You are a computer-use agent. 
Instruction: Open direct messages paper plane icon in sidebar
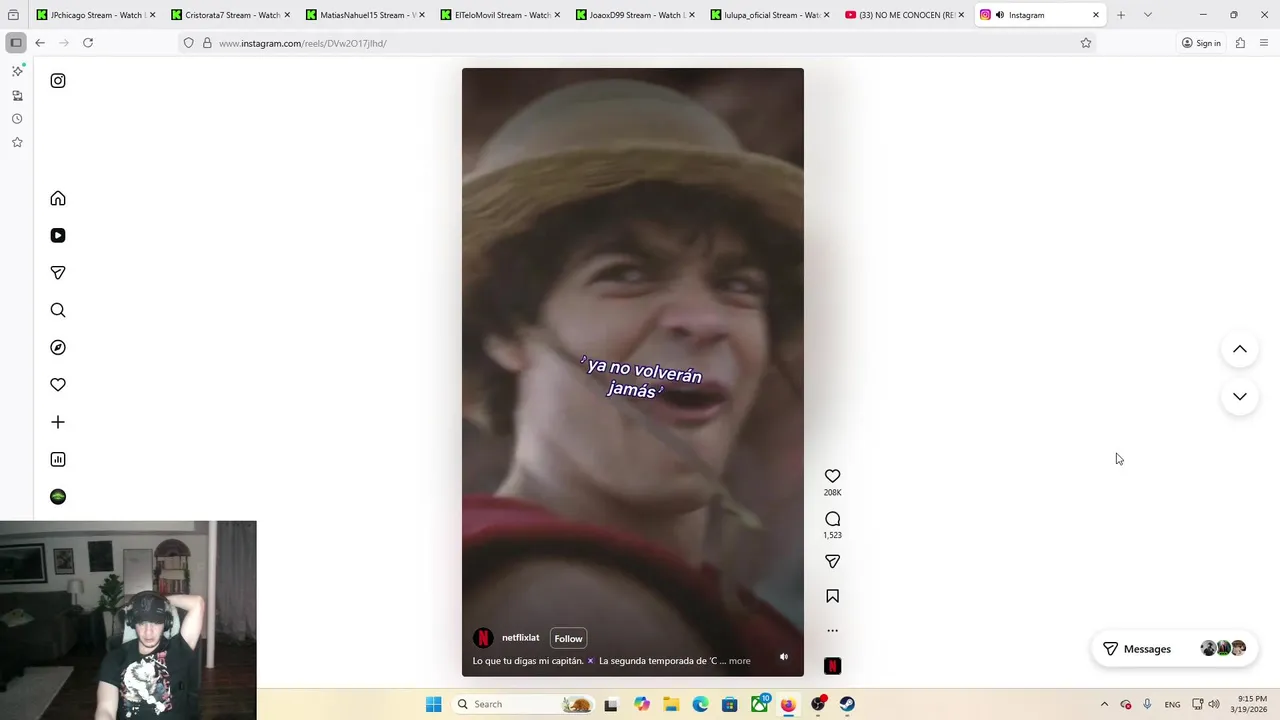[x=58, y=273]
